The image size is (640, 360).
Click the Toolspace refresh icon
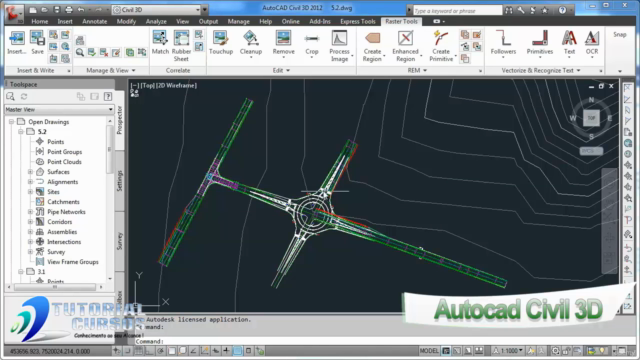(x=24, y=96)
